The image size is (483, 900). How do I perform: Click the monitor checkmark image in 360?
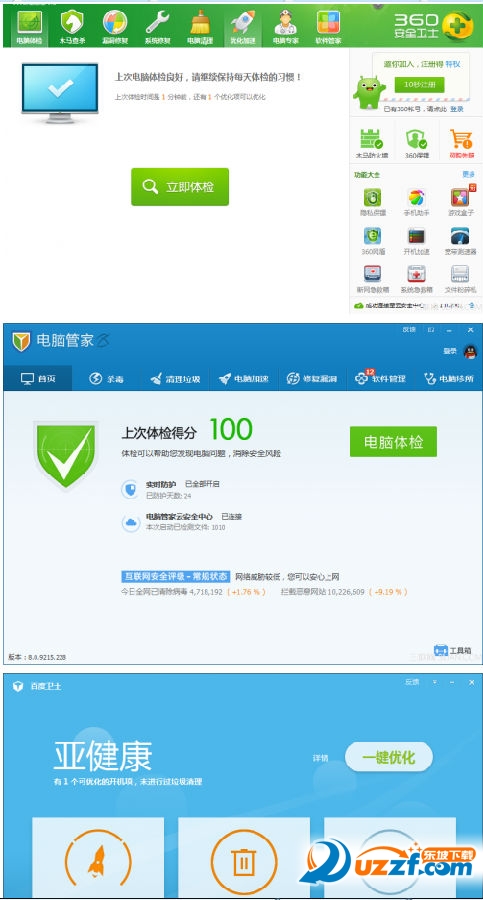click(60, 92)
